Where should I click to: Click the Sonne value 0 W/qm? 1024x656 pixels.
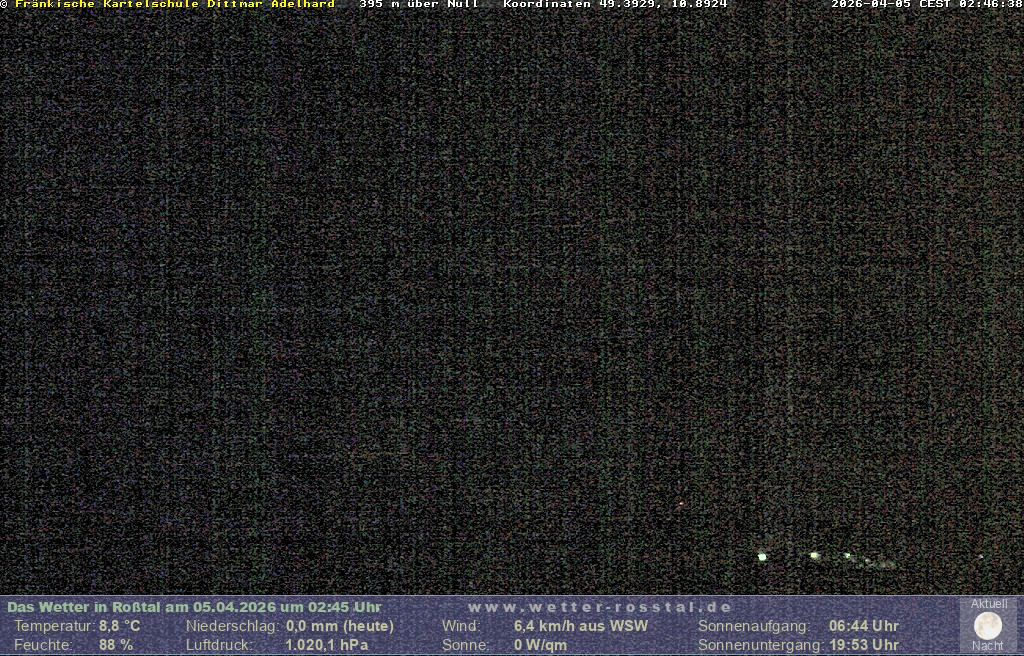tap(540, 645)
